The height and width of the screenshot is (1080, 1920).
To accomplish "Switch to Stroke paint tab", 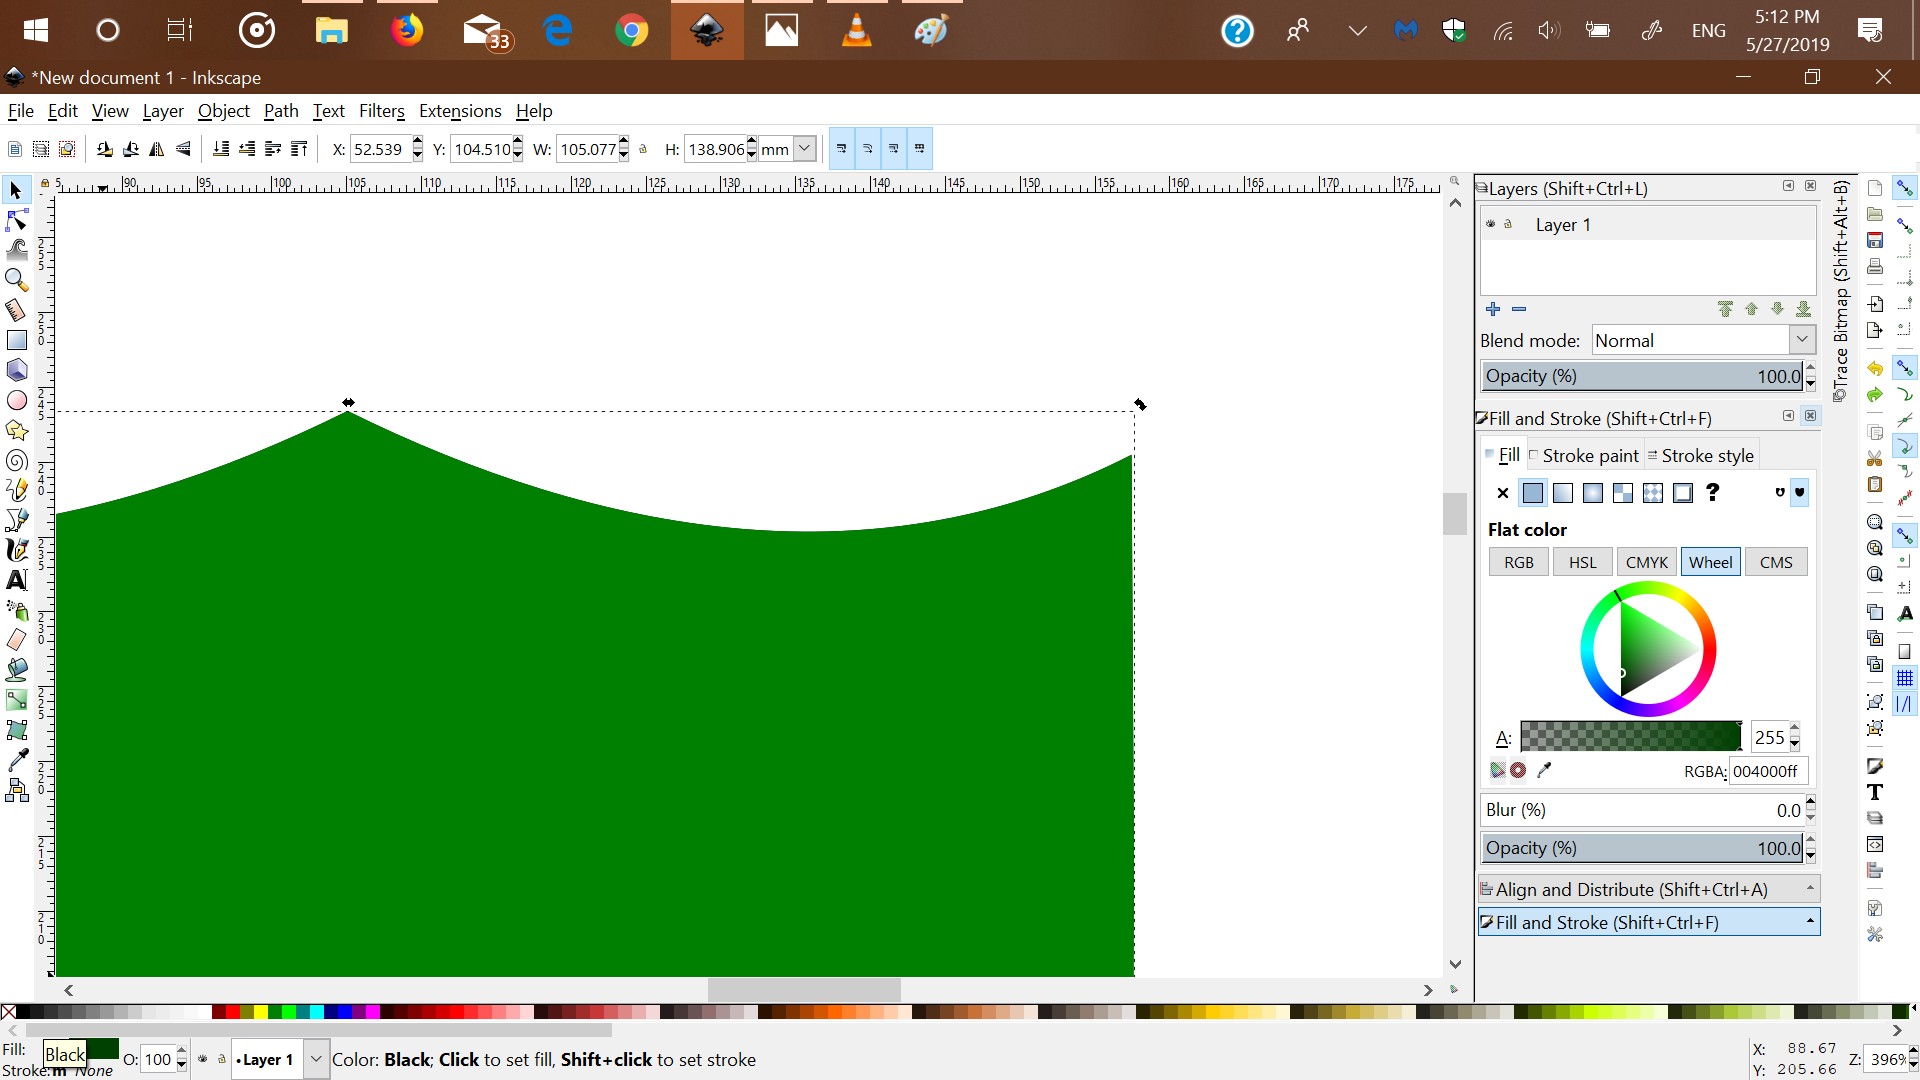I will tap(1589, 455).
